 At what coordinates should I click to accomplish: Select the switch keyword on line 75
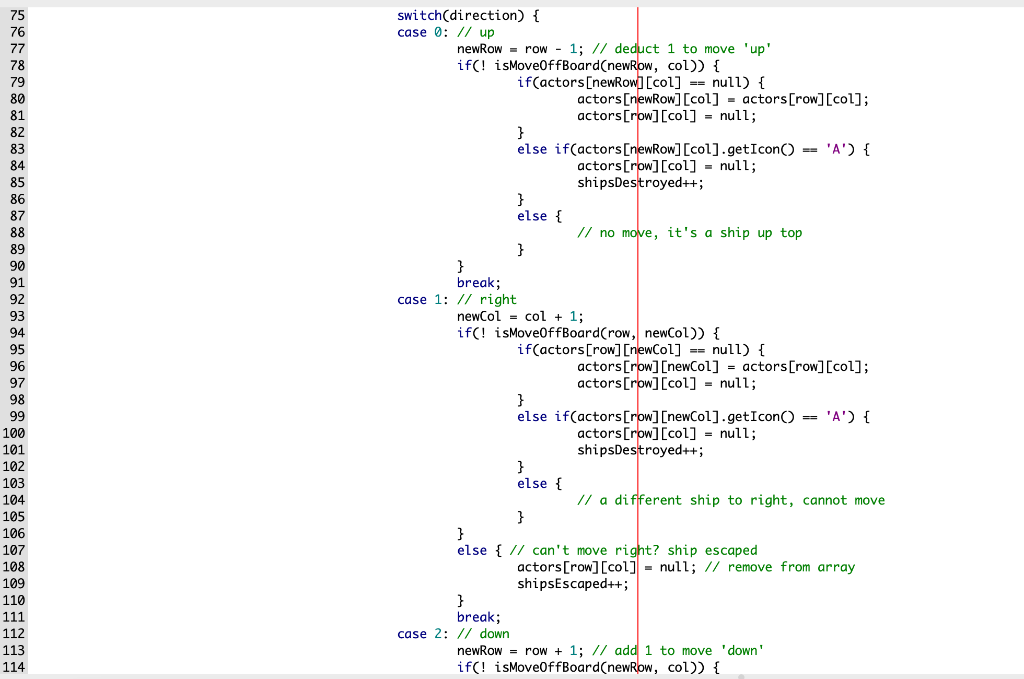[x=418, y=15]
